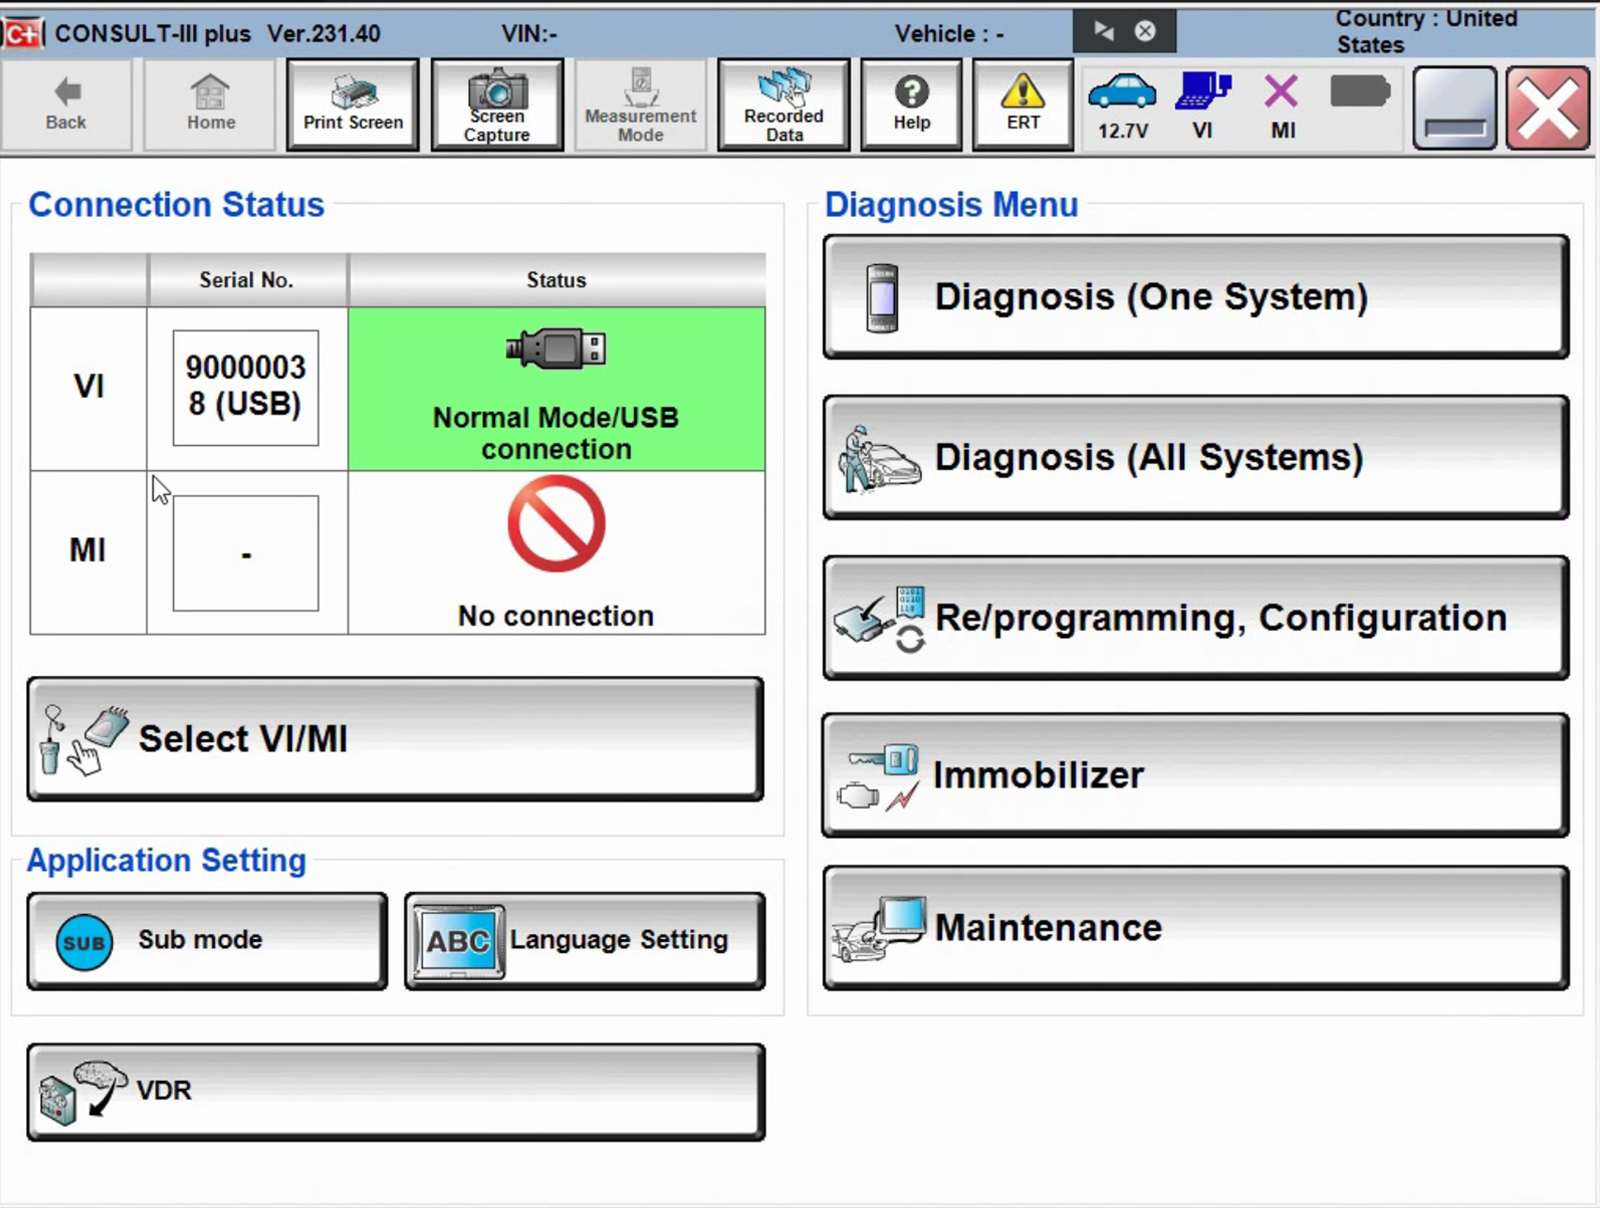Open the Immobilizer menu

pyautogui.click(x=1196, y=775)
